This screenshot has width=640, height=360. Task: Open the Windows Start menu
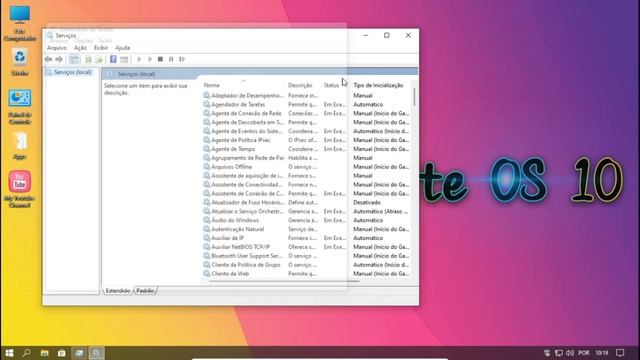coord(9,353)
